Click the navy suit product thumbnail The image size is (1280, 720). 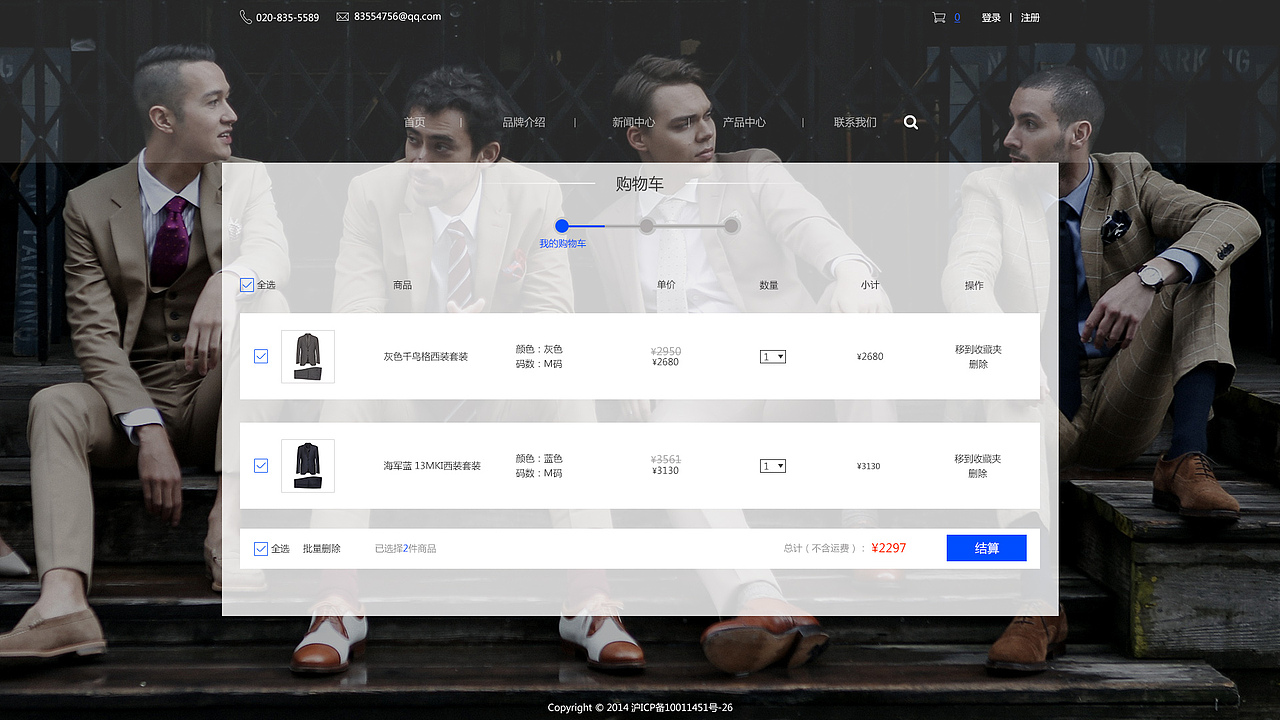click(x=307, y=465)
